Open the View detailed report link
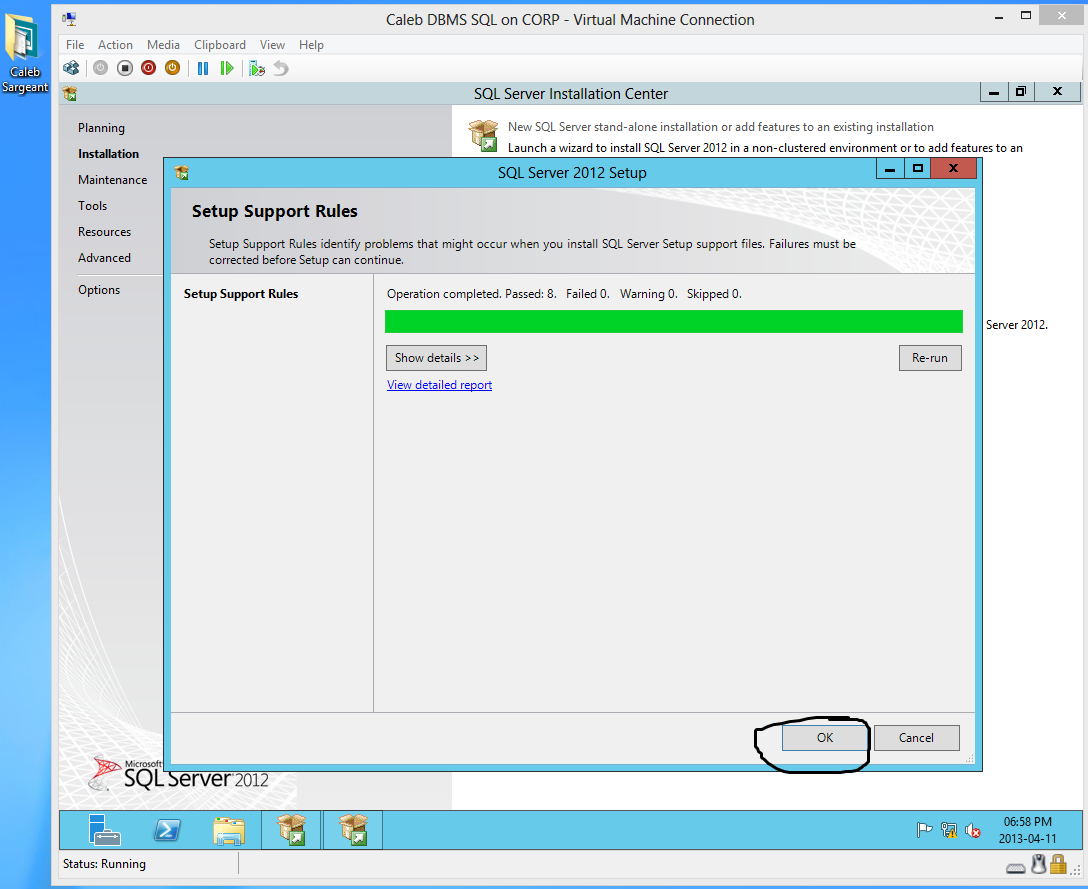 point(439,384)
